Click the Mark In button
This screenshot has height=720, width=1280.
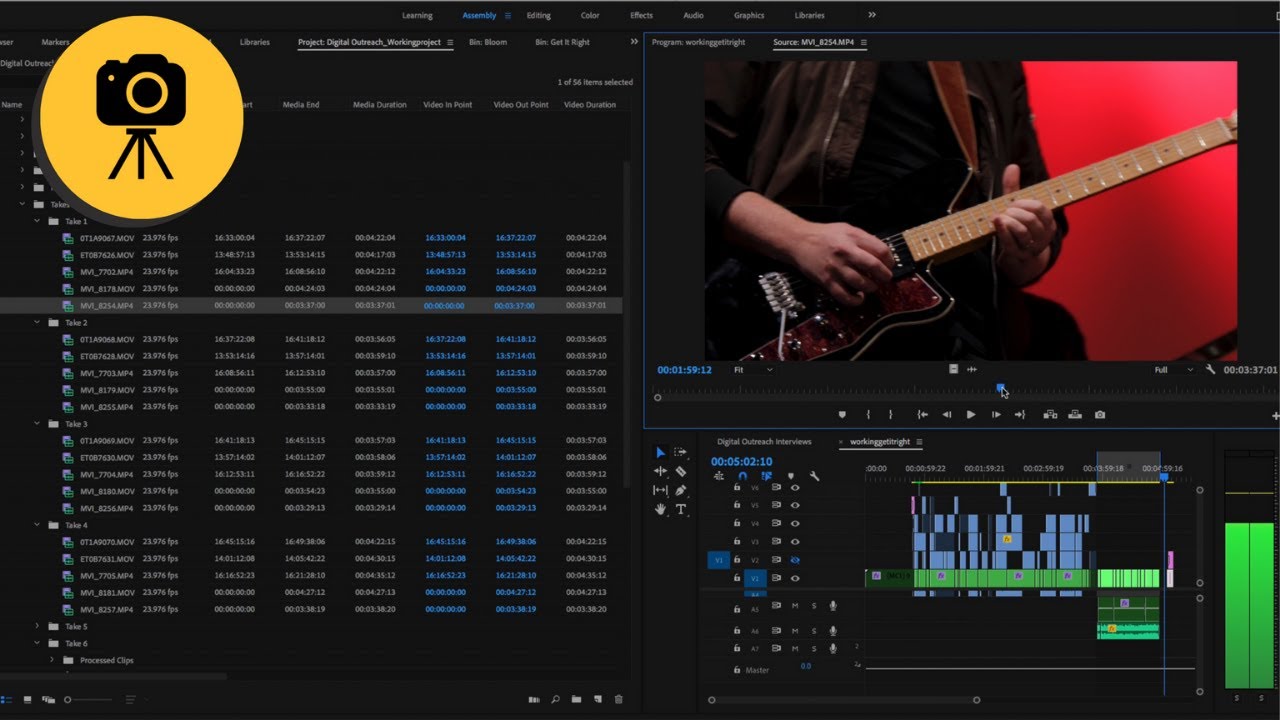tap(868, 414)
